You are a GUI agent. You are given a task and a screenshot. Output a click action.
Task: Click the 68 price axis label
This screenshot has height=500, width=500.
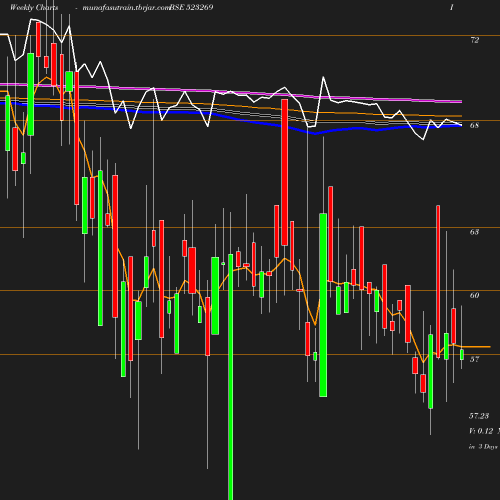click(474, 125)
